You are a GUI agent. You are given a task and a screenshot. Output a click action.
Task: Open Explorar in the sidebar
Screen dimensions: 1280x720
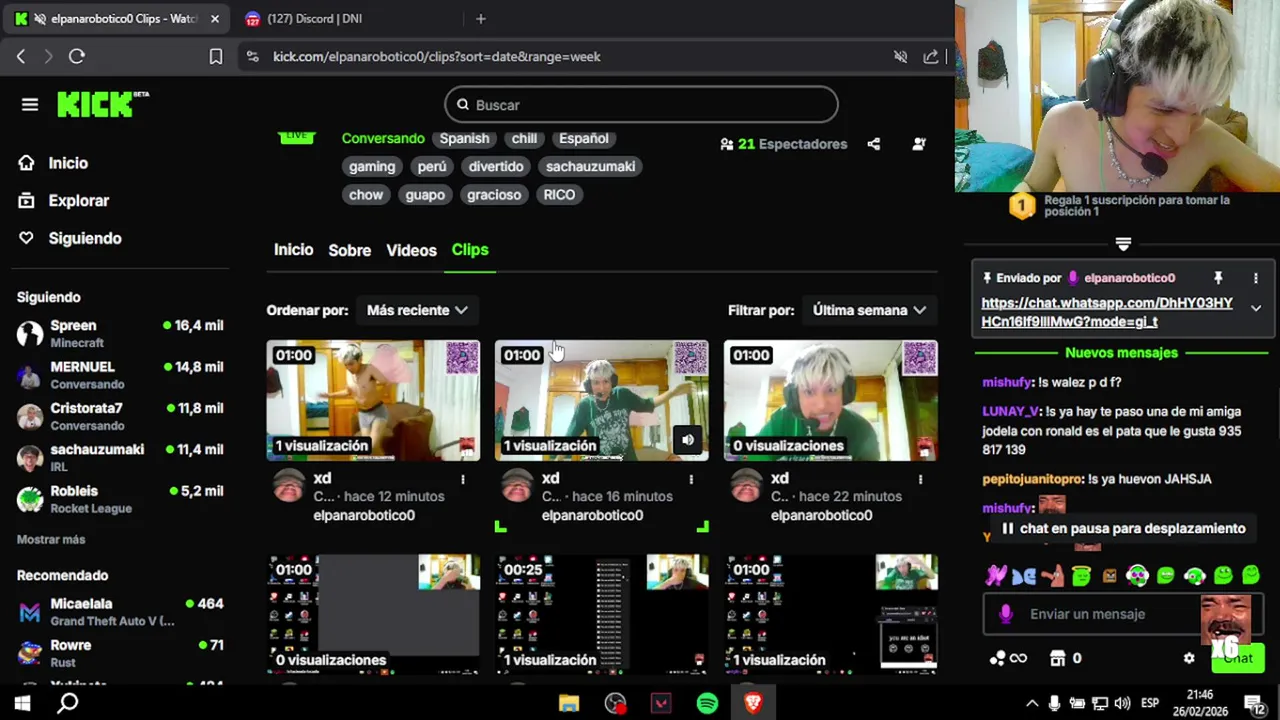(x=63, y=201)
